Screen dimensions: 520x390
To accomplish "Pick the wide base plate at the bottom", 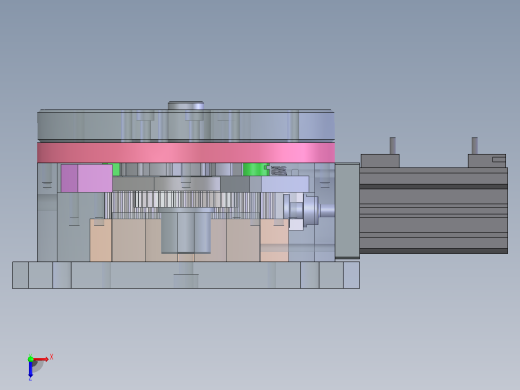I will click(x=186, y=275).
